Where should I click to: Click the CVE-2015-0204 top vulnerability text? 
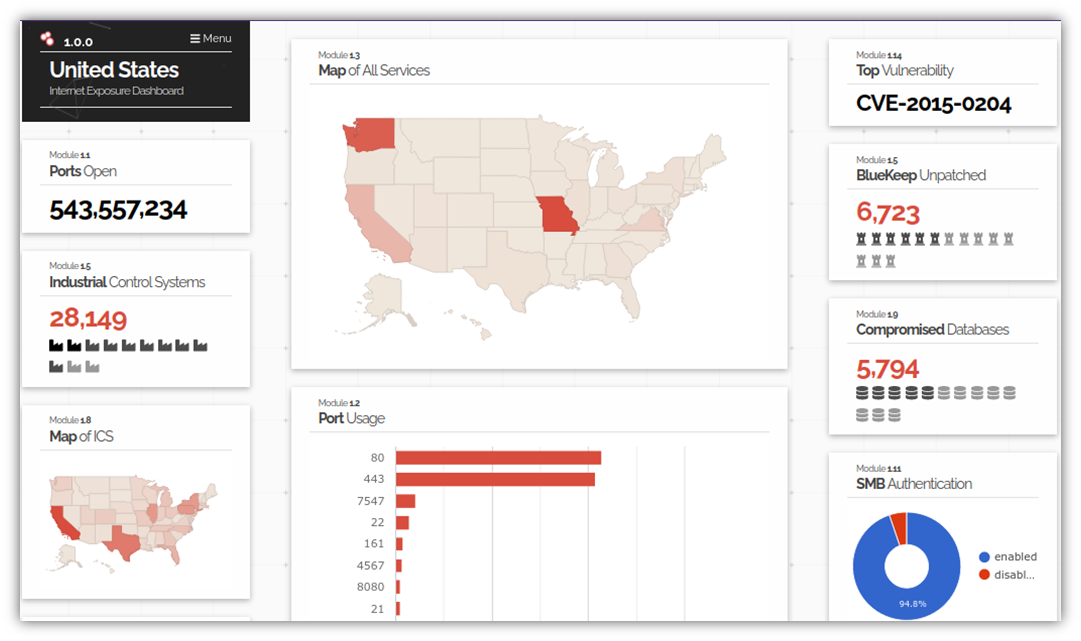[x=933, y=104]
